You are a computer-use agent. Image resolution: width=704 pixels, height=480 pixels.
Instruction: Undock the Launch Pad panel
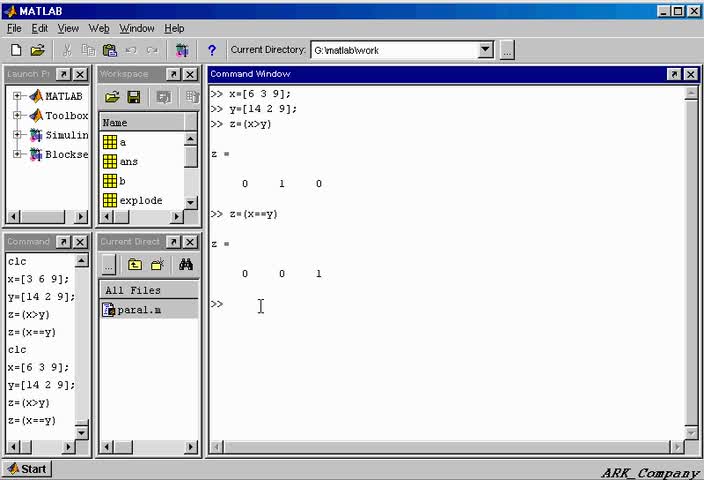63,74
